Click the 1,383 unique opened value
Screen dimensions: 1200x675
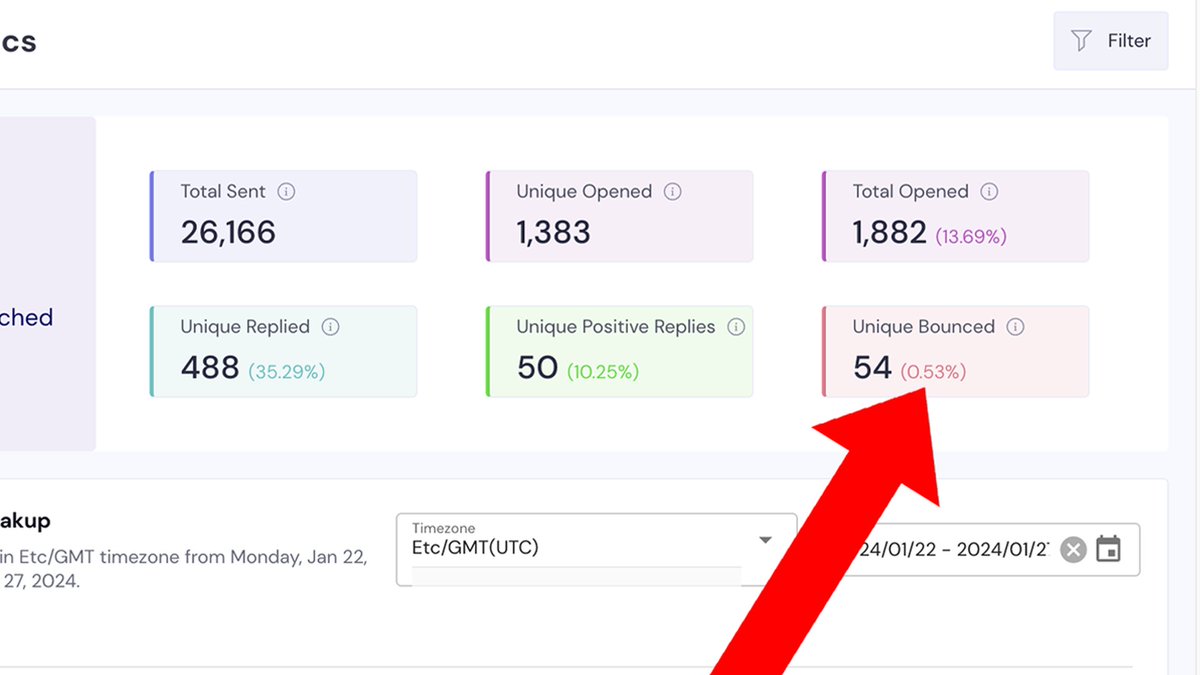pyautogui.click(x=553, y=233)
